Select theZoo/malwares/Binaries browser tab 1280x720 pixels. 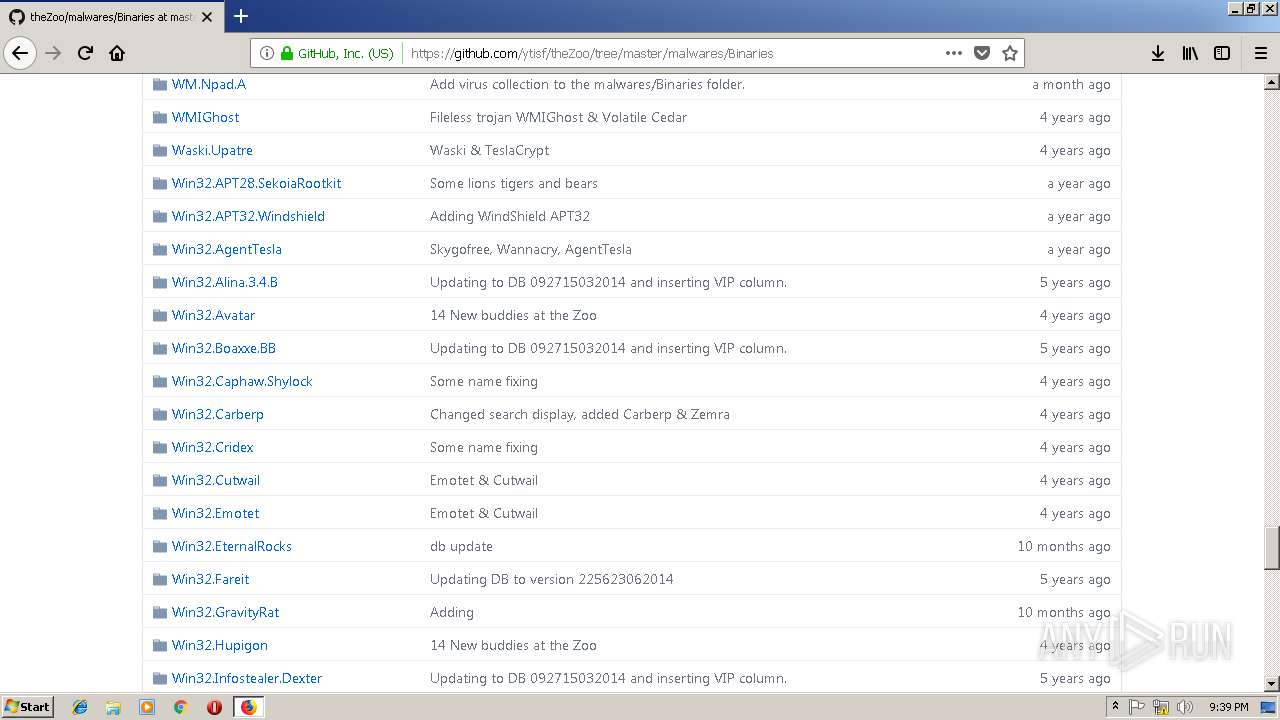coord(112,17)
